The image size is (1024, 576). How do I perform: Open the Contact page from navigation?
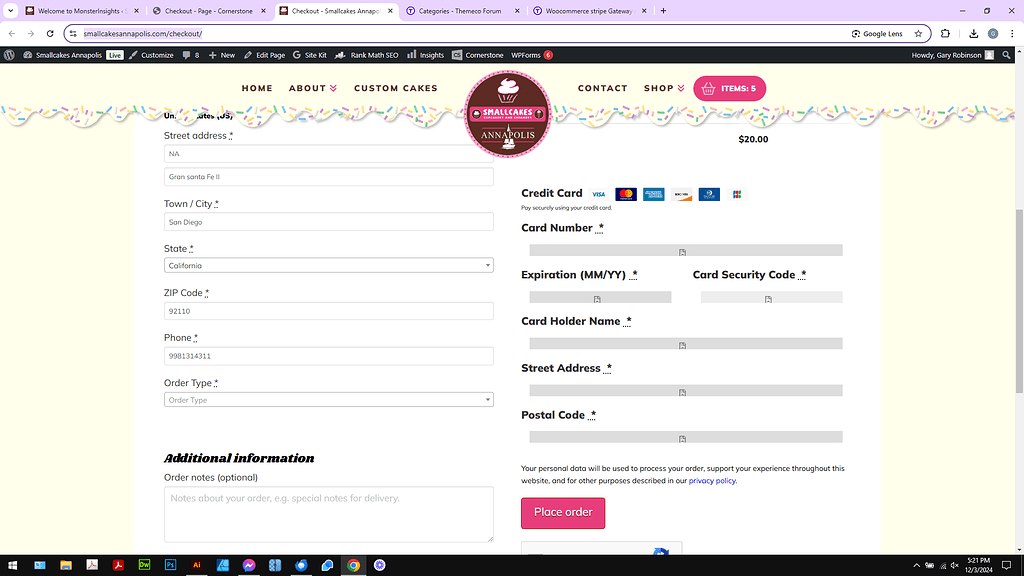pos(602,88)
